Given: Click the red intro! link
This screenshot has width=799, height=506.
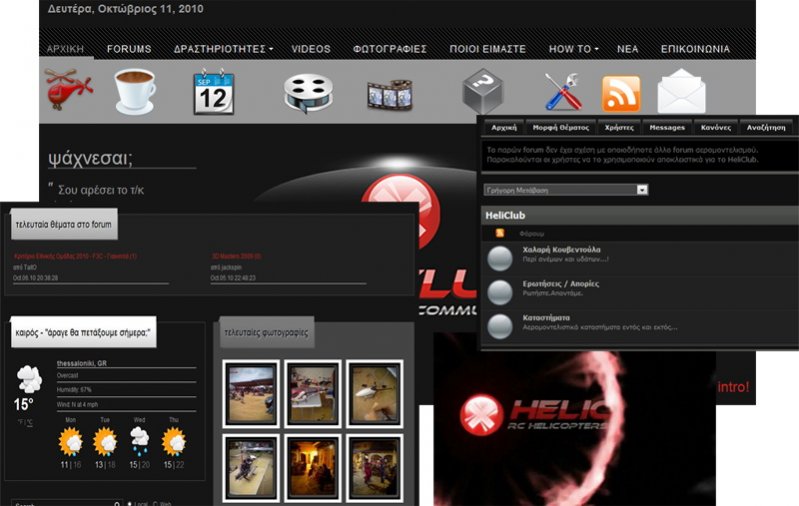Looking at the screenshot, I should 733,387.
